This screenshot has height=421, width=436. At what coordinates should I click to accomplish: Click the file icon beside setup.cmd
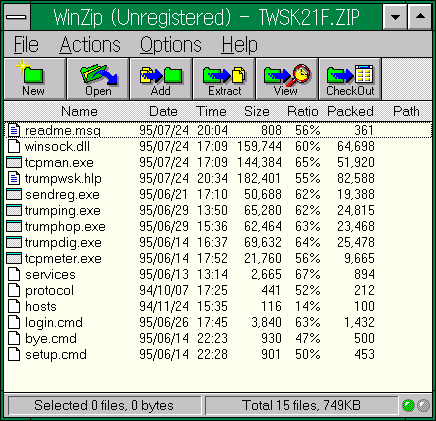(x=14, y=354)
